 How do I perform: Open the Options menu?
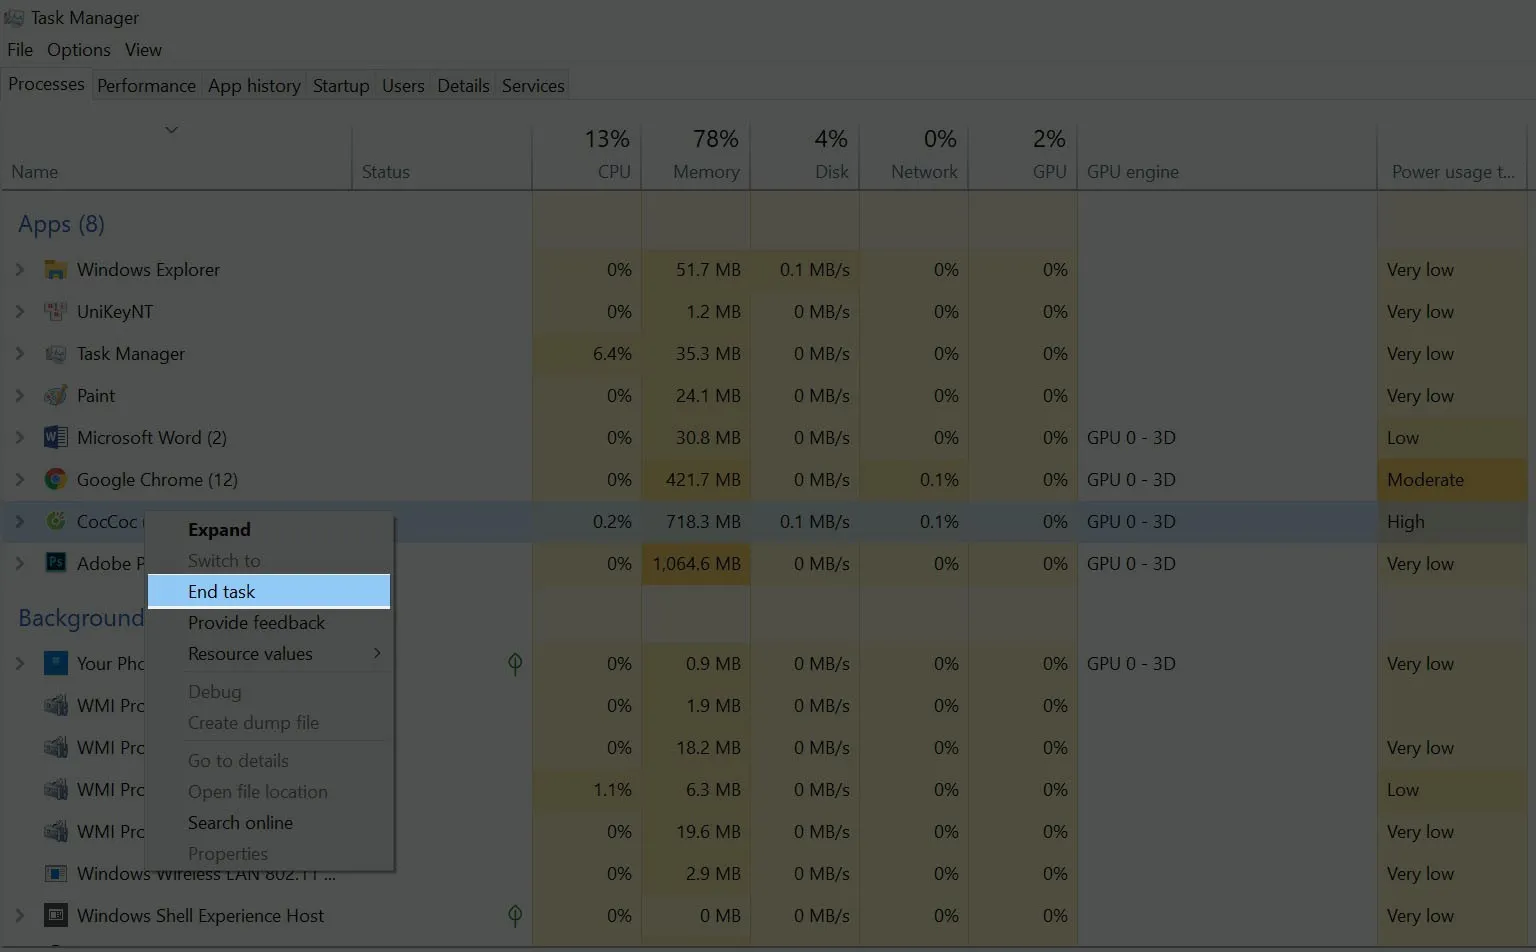coord(79,50)
